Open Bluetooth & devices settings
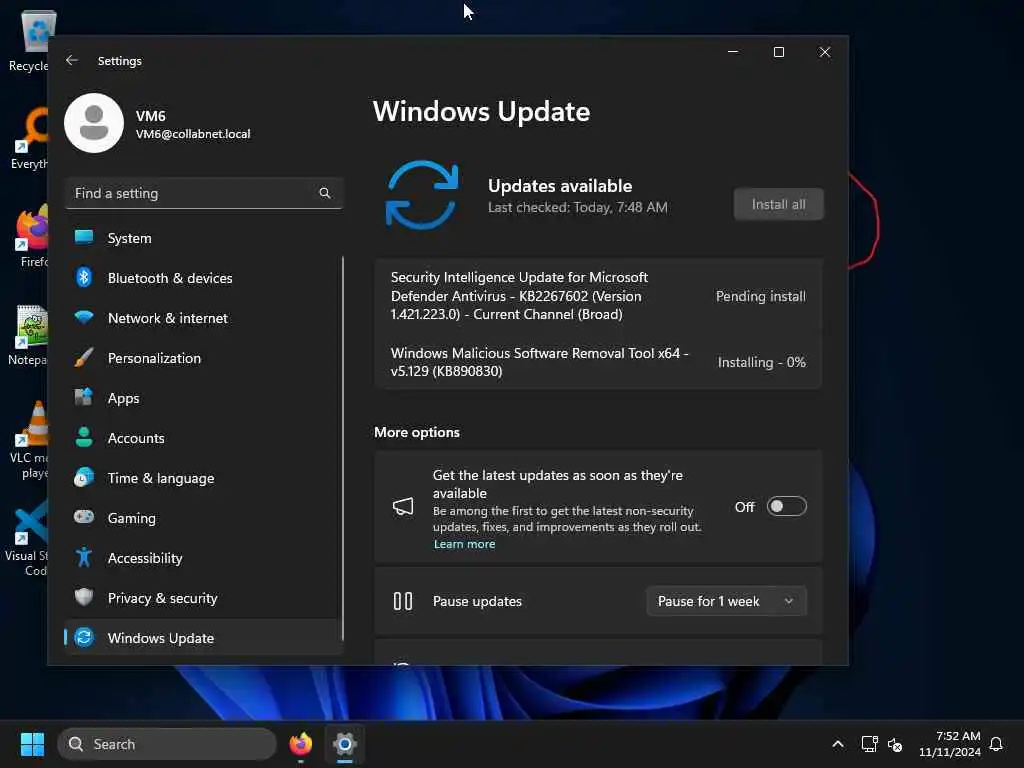Image resolution: width=1024 pixels, height=768 pixels. pos(204,278)
